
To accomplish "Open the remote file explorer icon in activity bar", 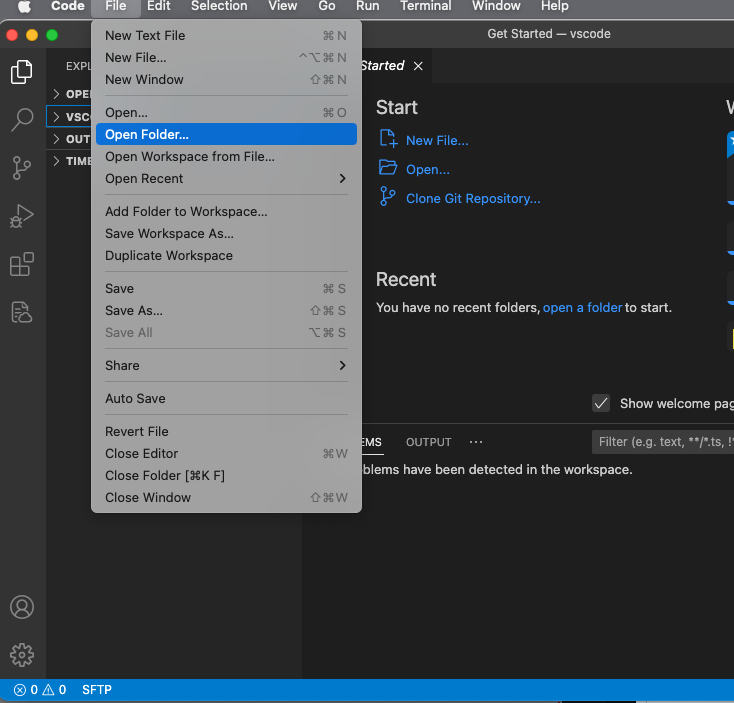I will coord(22,312).
